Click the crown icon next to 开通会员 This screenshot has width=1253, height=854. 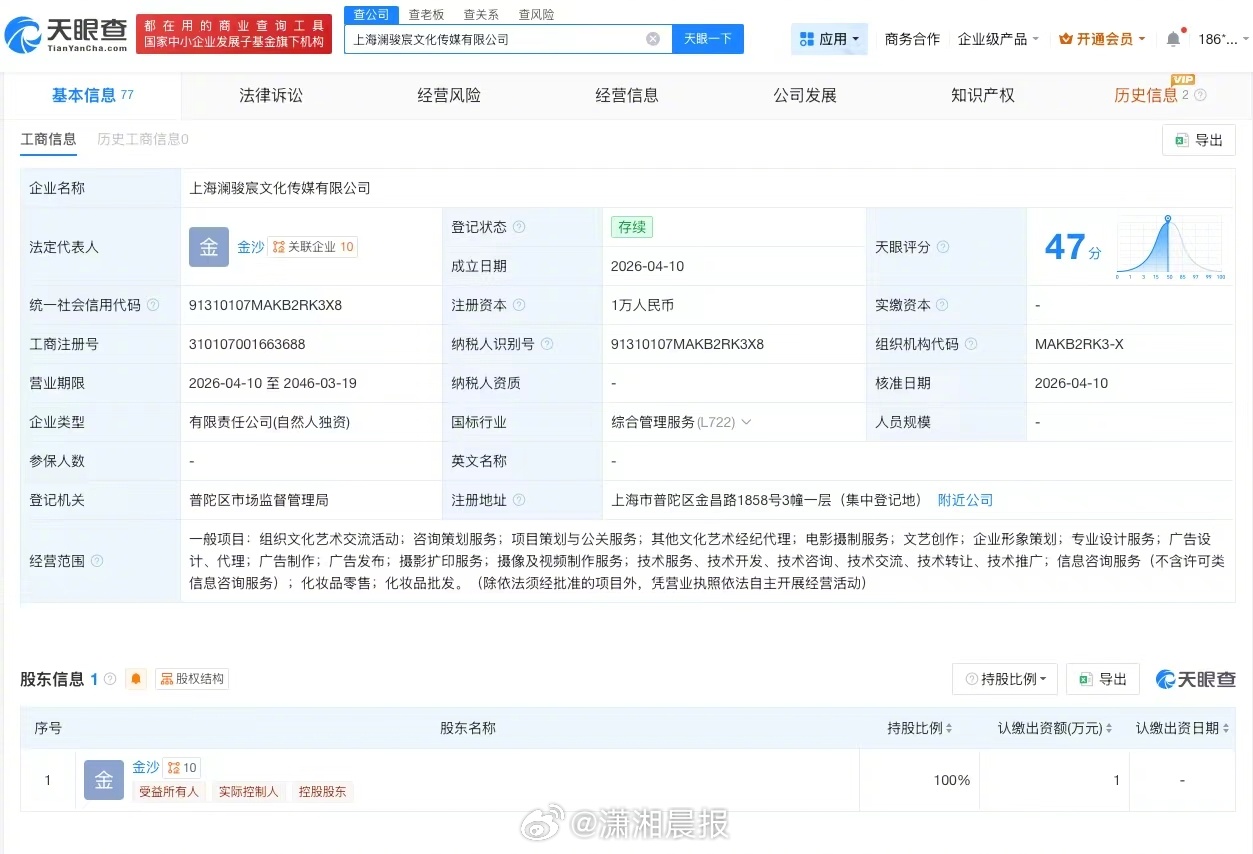tap(1064, 39)
